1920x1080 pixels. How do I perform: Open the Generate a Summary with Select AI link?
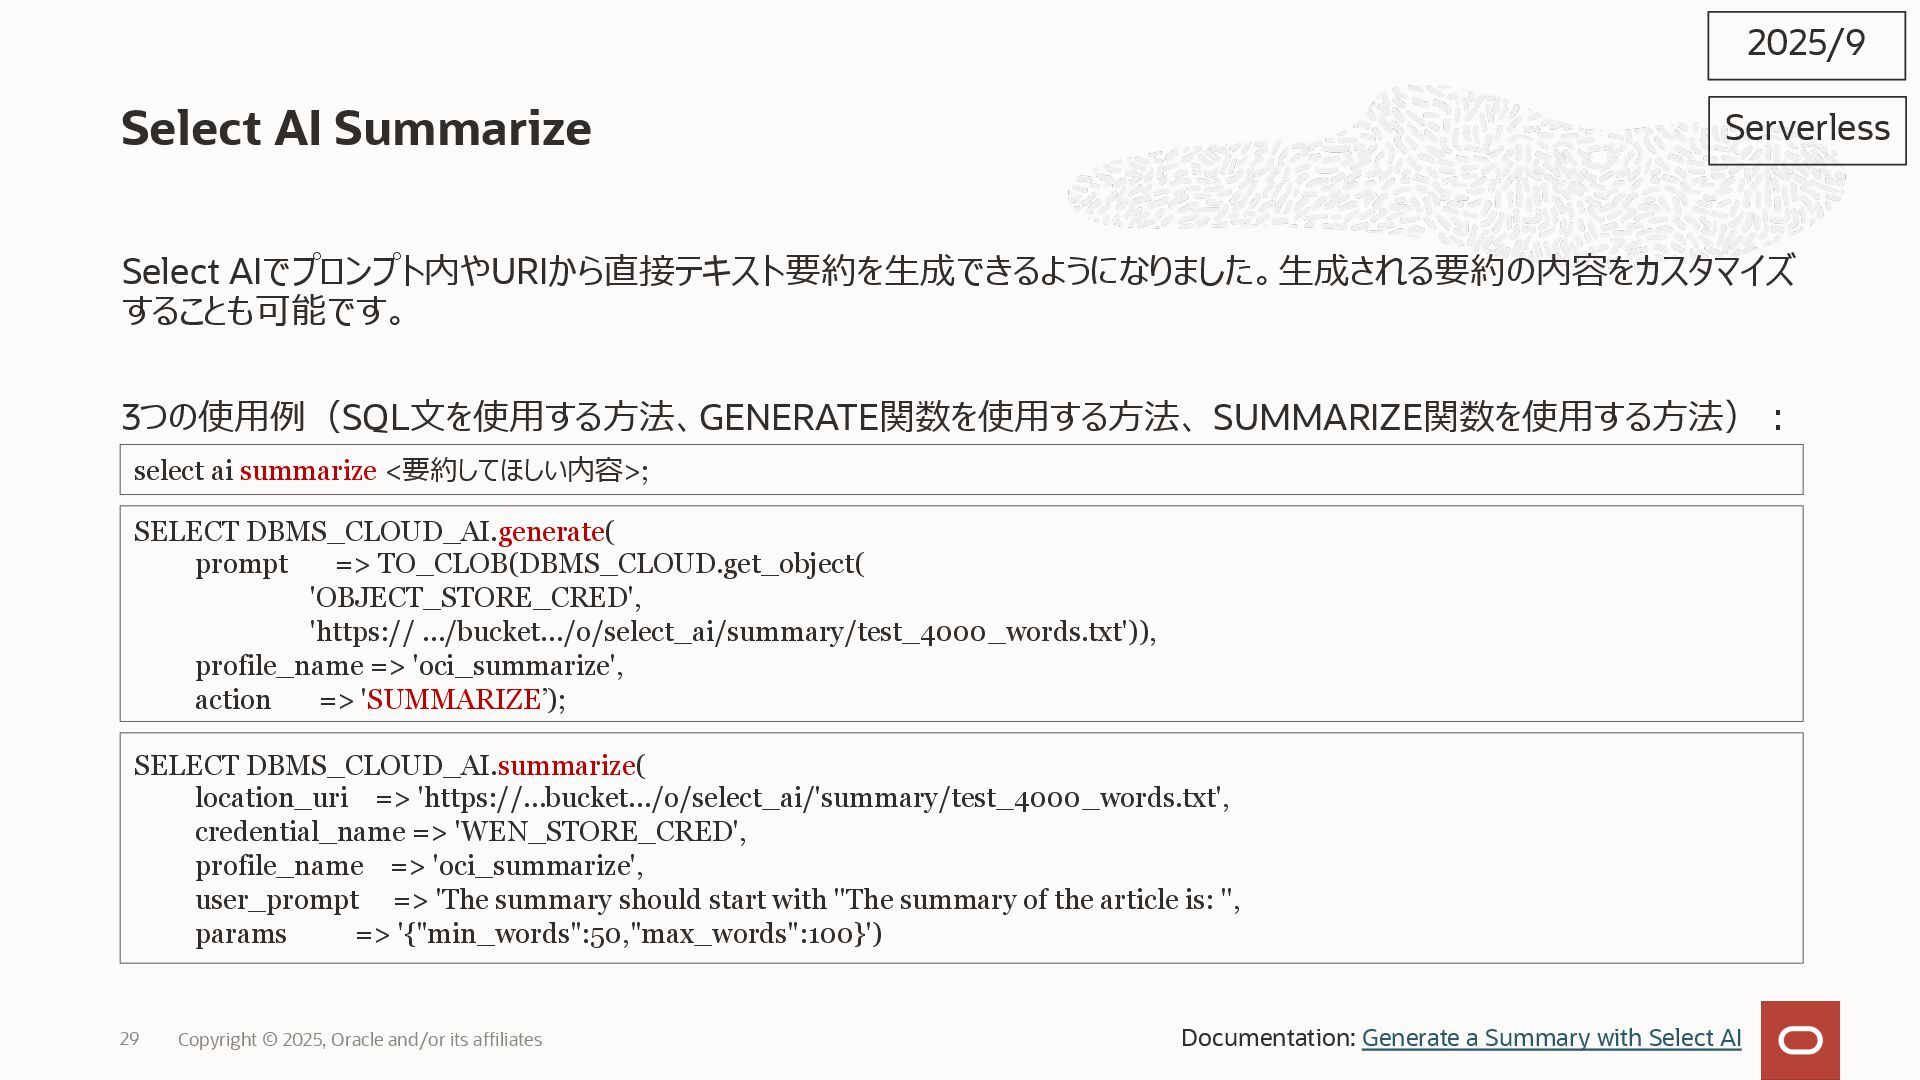(1551, 1038)
